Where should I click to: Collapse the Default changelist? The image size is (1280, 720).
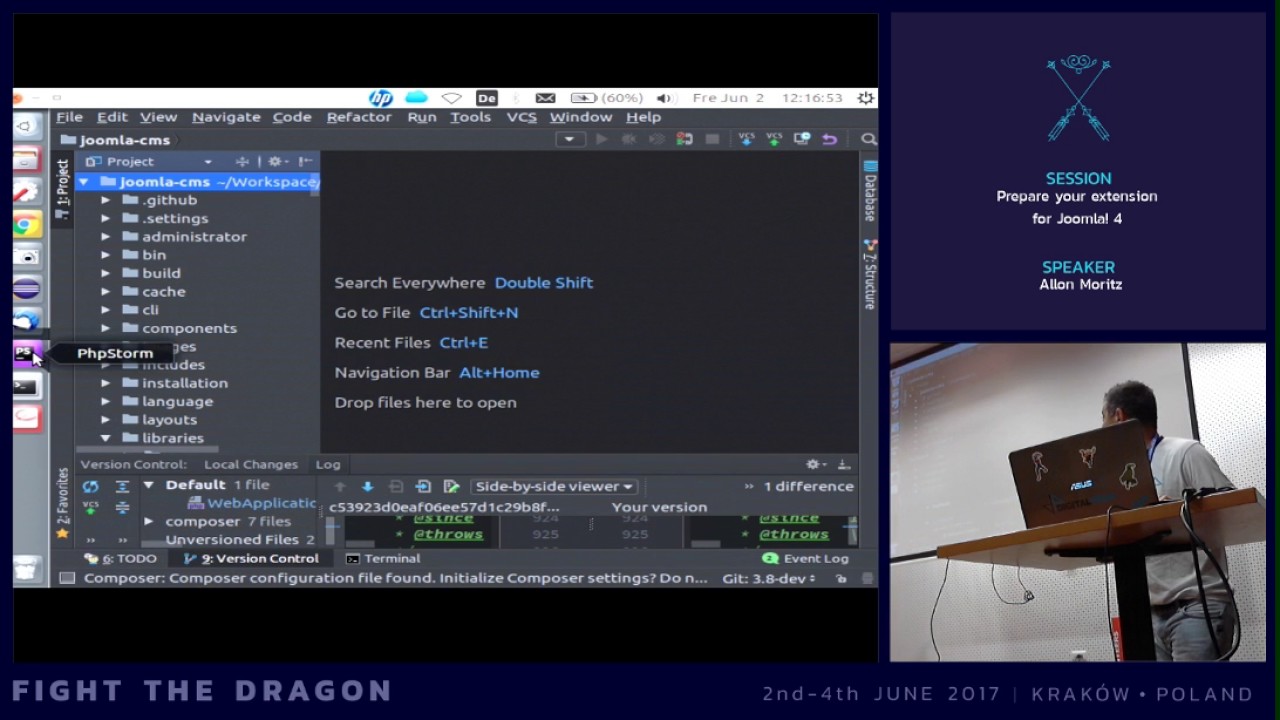[149, 485]
